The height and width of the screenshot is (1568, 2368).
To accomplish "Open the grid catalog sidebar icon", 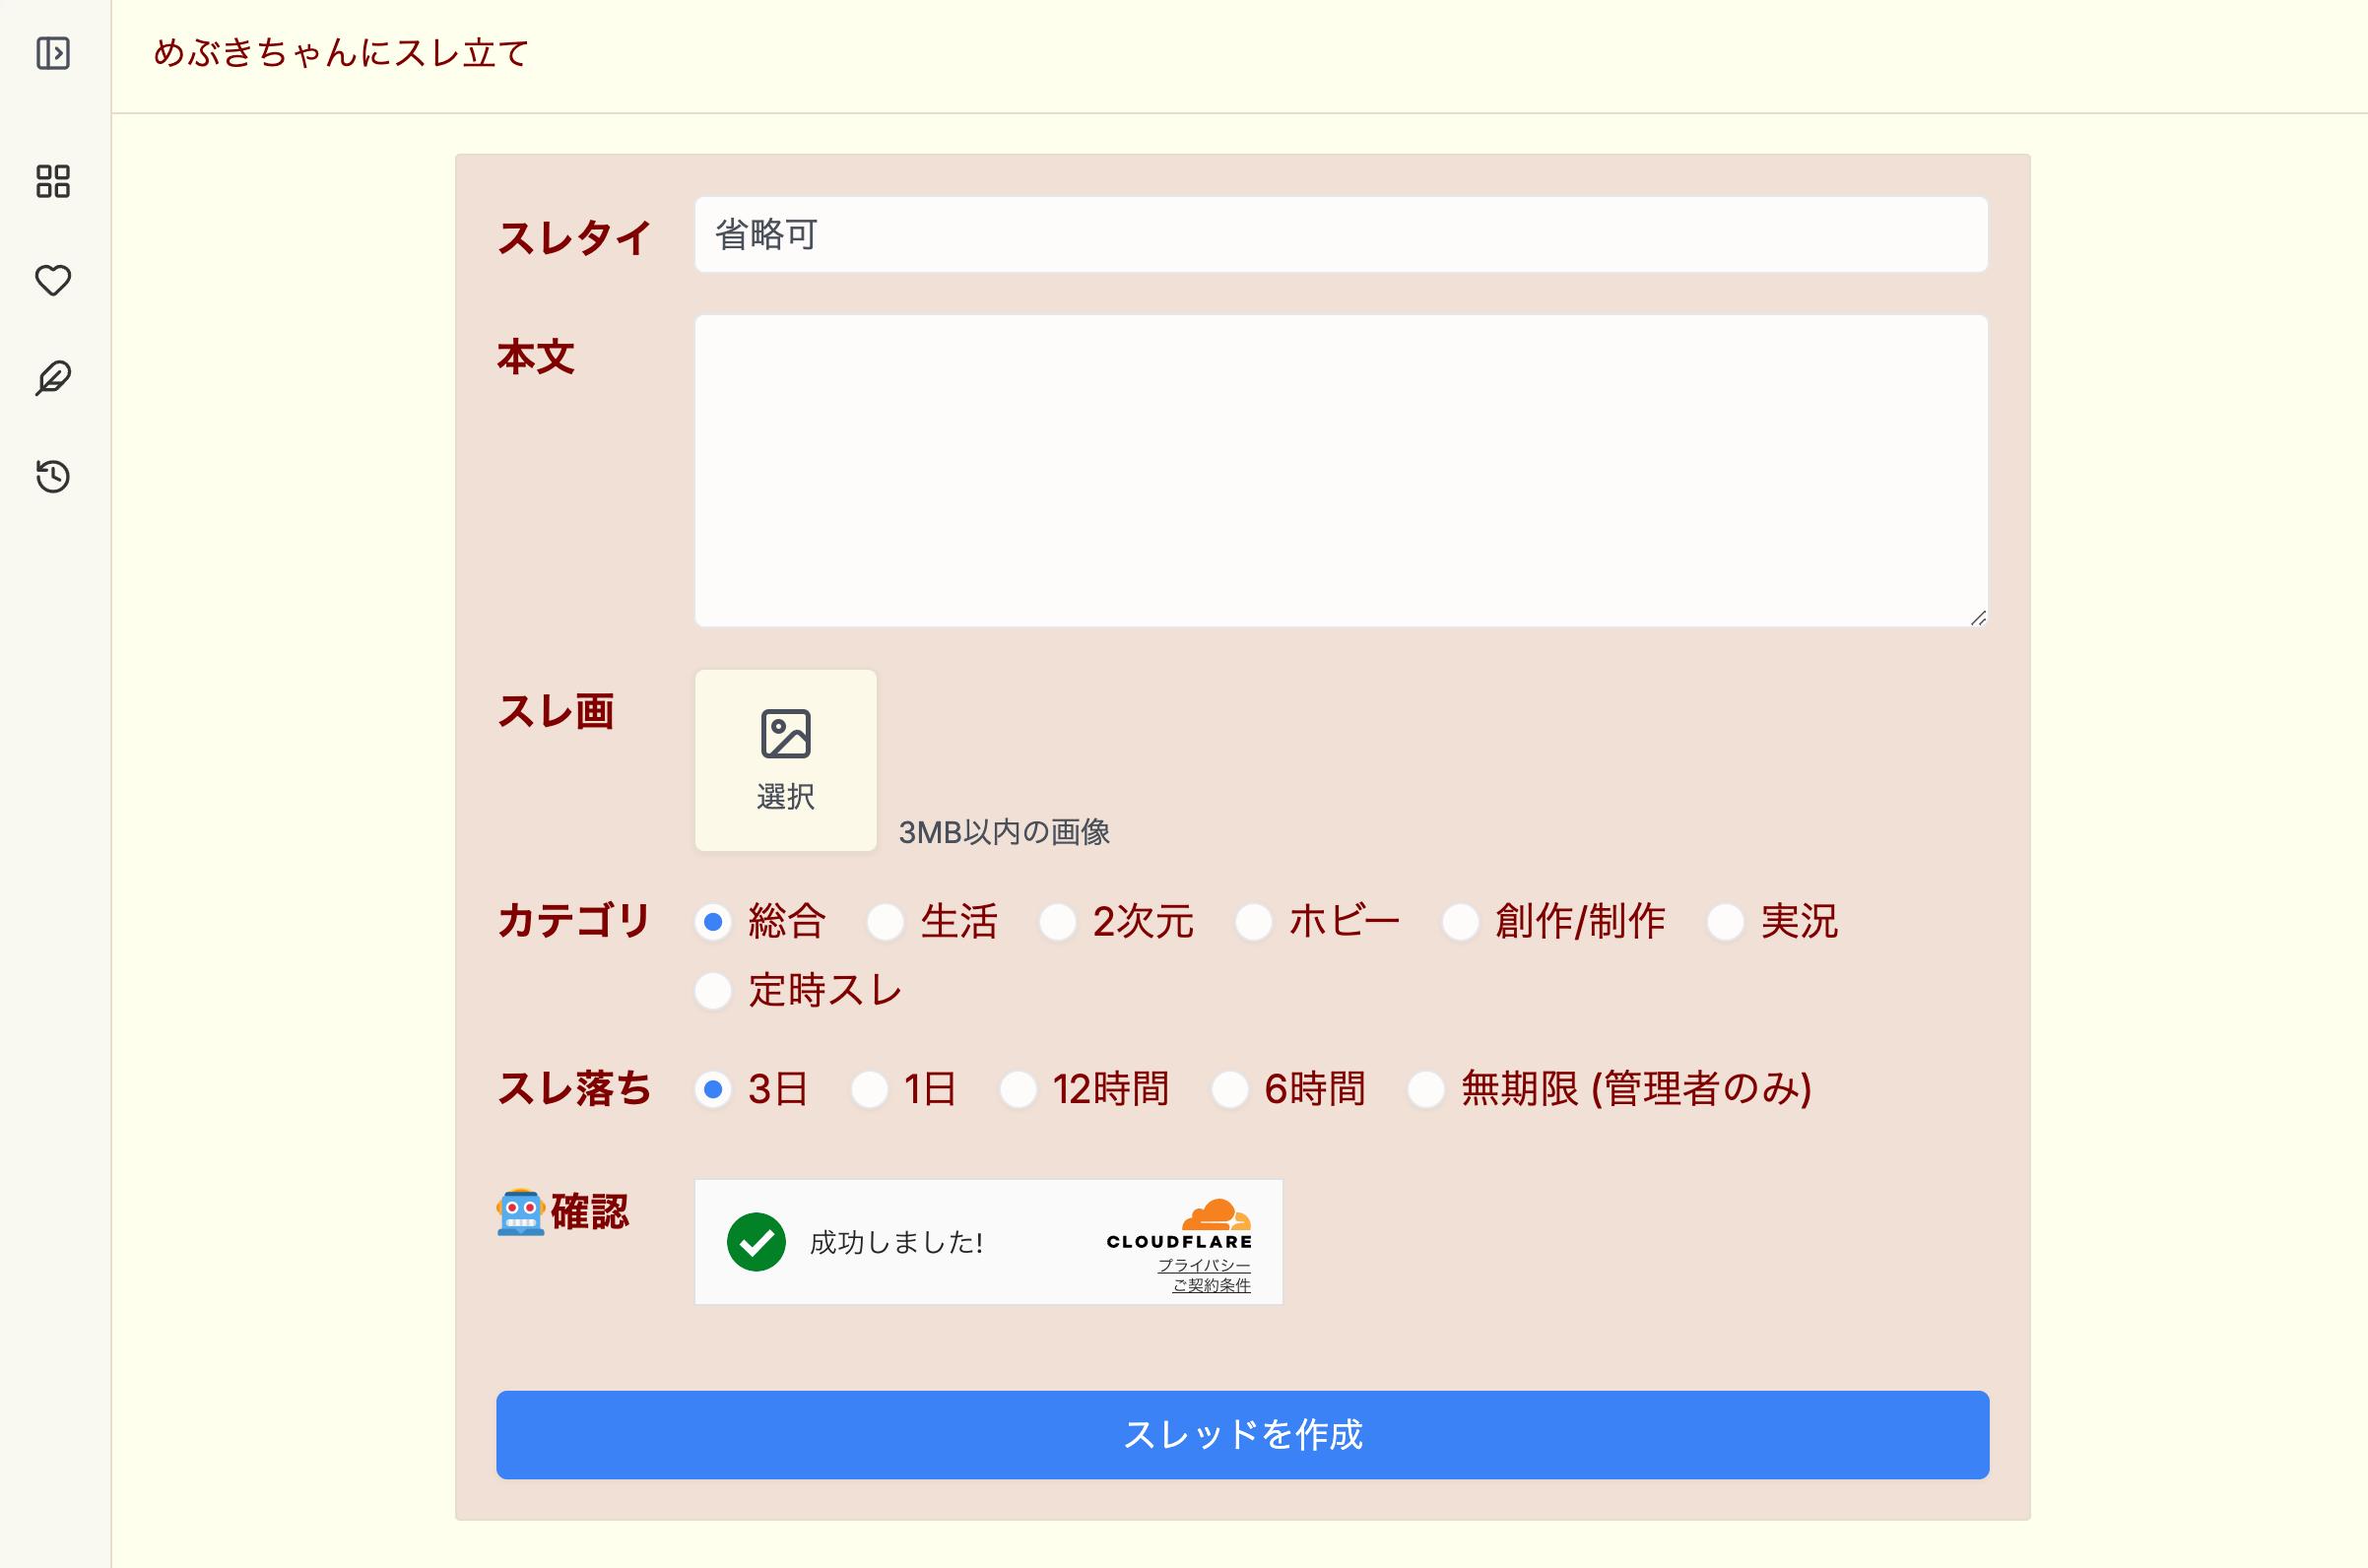I will click(x=53, y=181).
